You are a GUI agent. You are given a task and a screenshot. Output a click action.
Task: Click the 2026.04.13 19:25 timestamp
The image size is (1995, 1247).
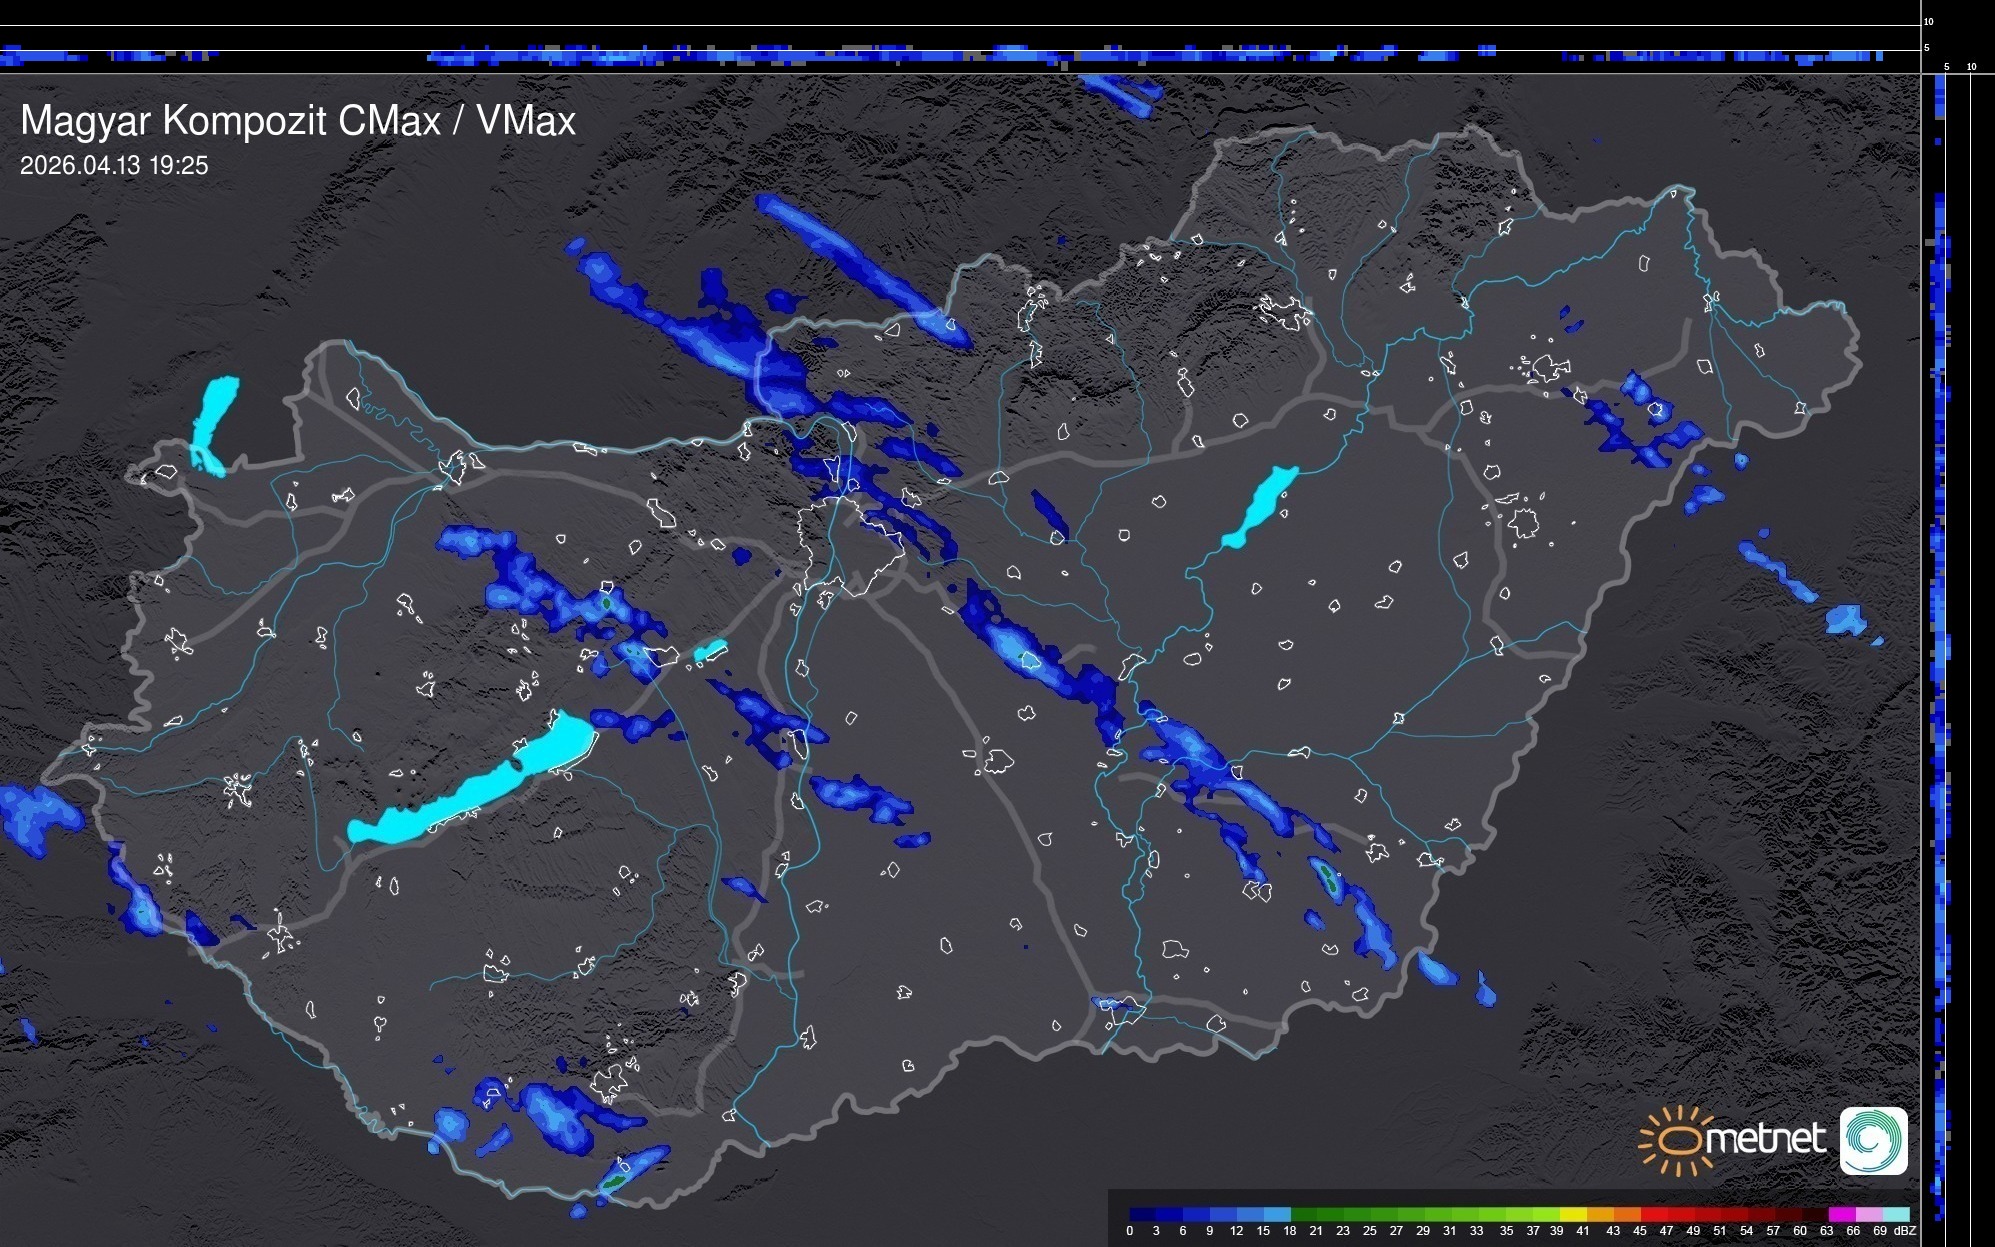click(114, 165)
